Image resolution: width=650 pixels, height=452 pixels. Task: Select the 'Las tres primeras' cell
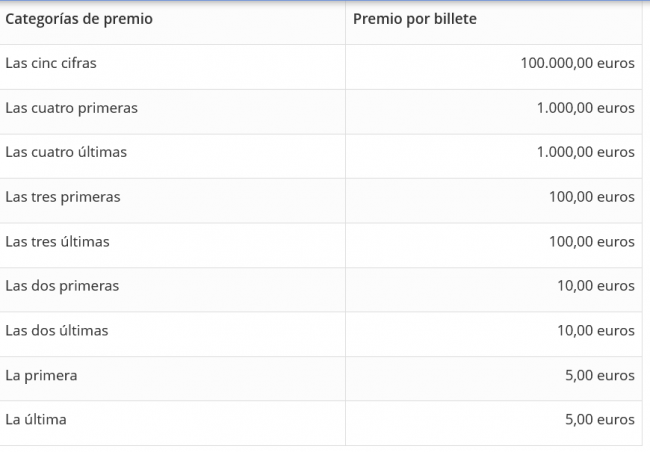click(62, 197)
